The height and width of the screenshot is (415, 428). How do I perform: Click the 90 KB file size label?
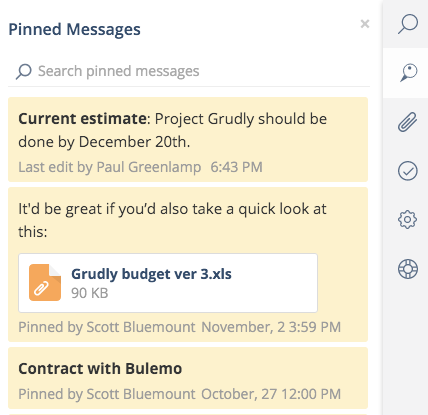click(90, 293)
